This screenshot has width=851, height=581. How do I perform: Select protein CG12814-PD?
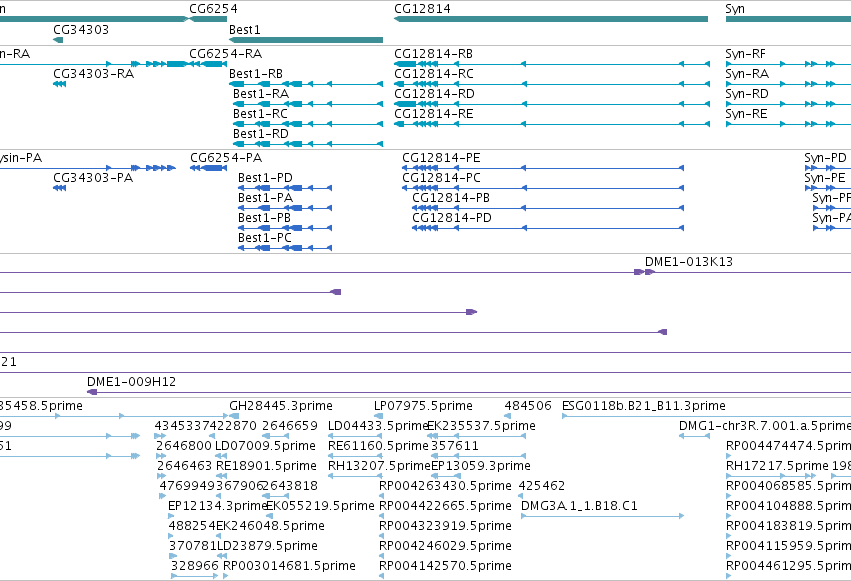[452, 218]
